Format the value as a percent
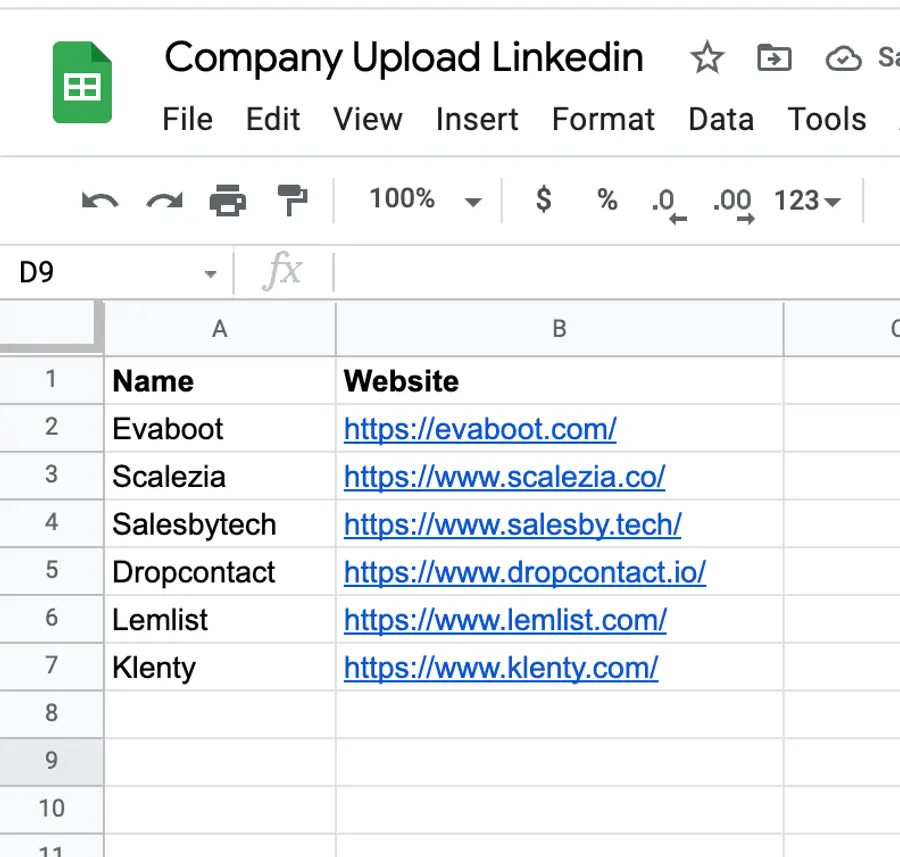This screenshot has height=857, width=900. (606, 200)
